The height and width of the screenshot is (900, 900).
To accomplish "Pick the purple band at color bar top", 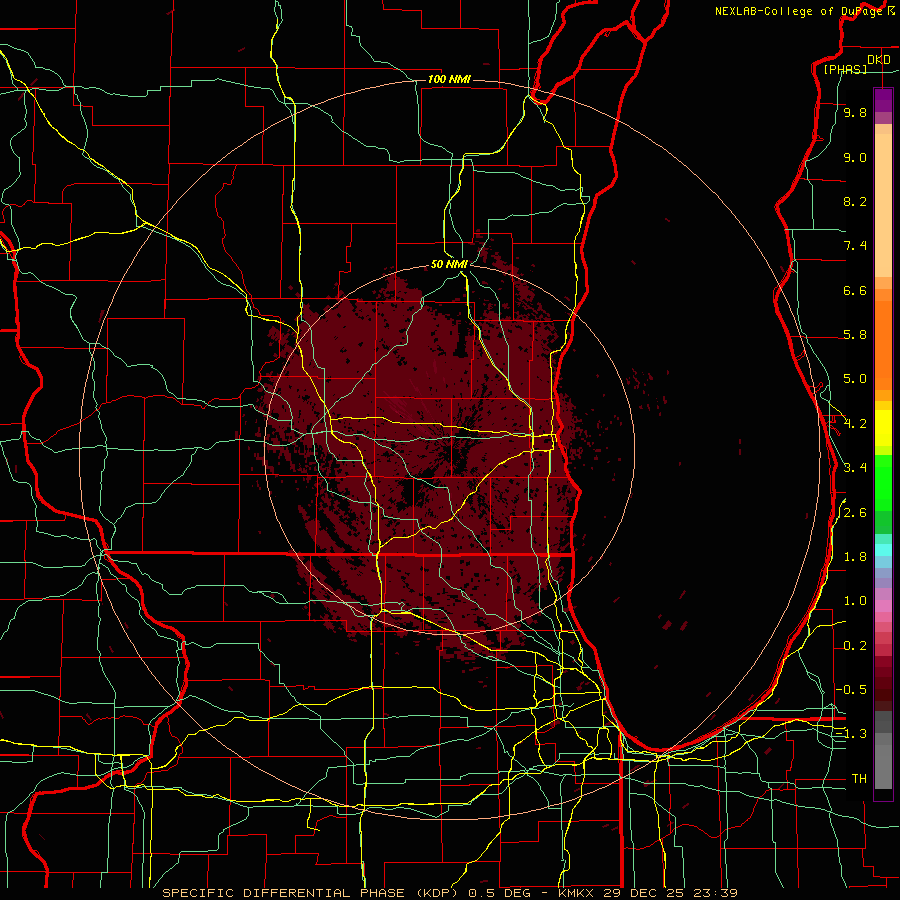I will [x=883, y=100].
